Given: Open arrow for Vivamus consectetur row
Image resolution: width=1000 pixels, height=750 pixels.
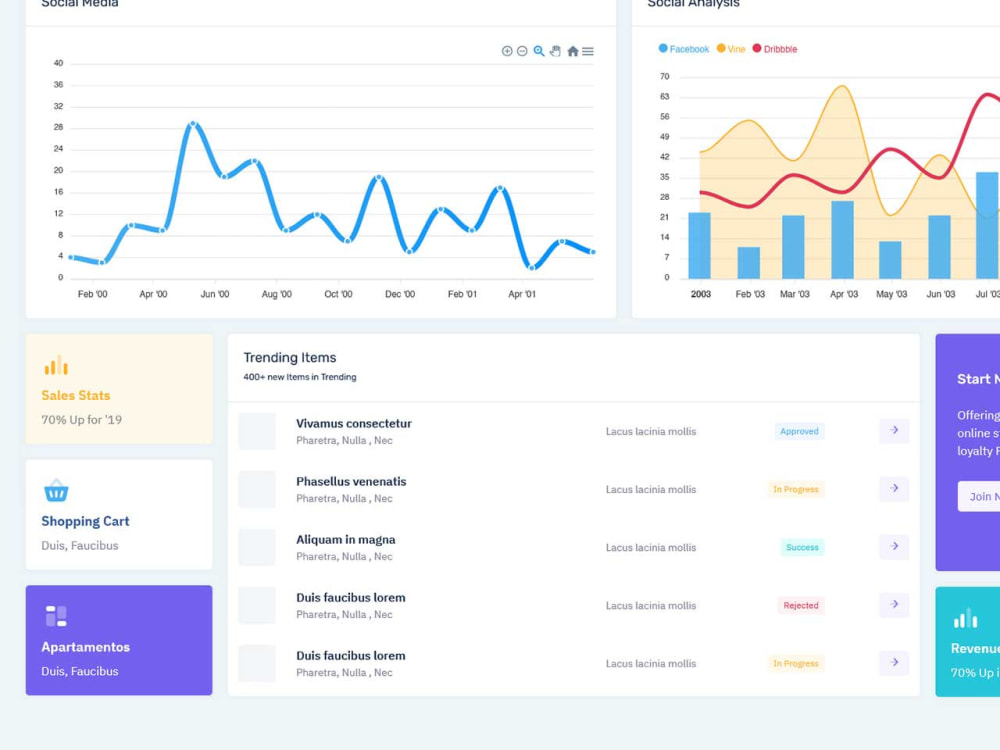Looking at the screenshot, I should pos(894,430).
